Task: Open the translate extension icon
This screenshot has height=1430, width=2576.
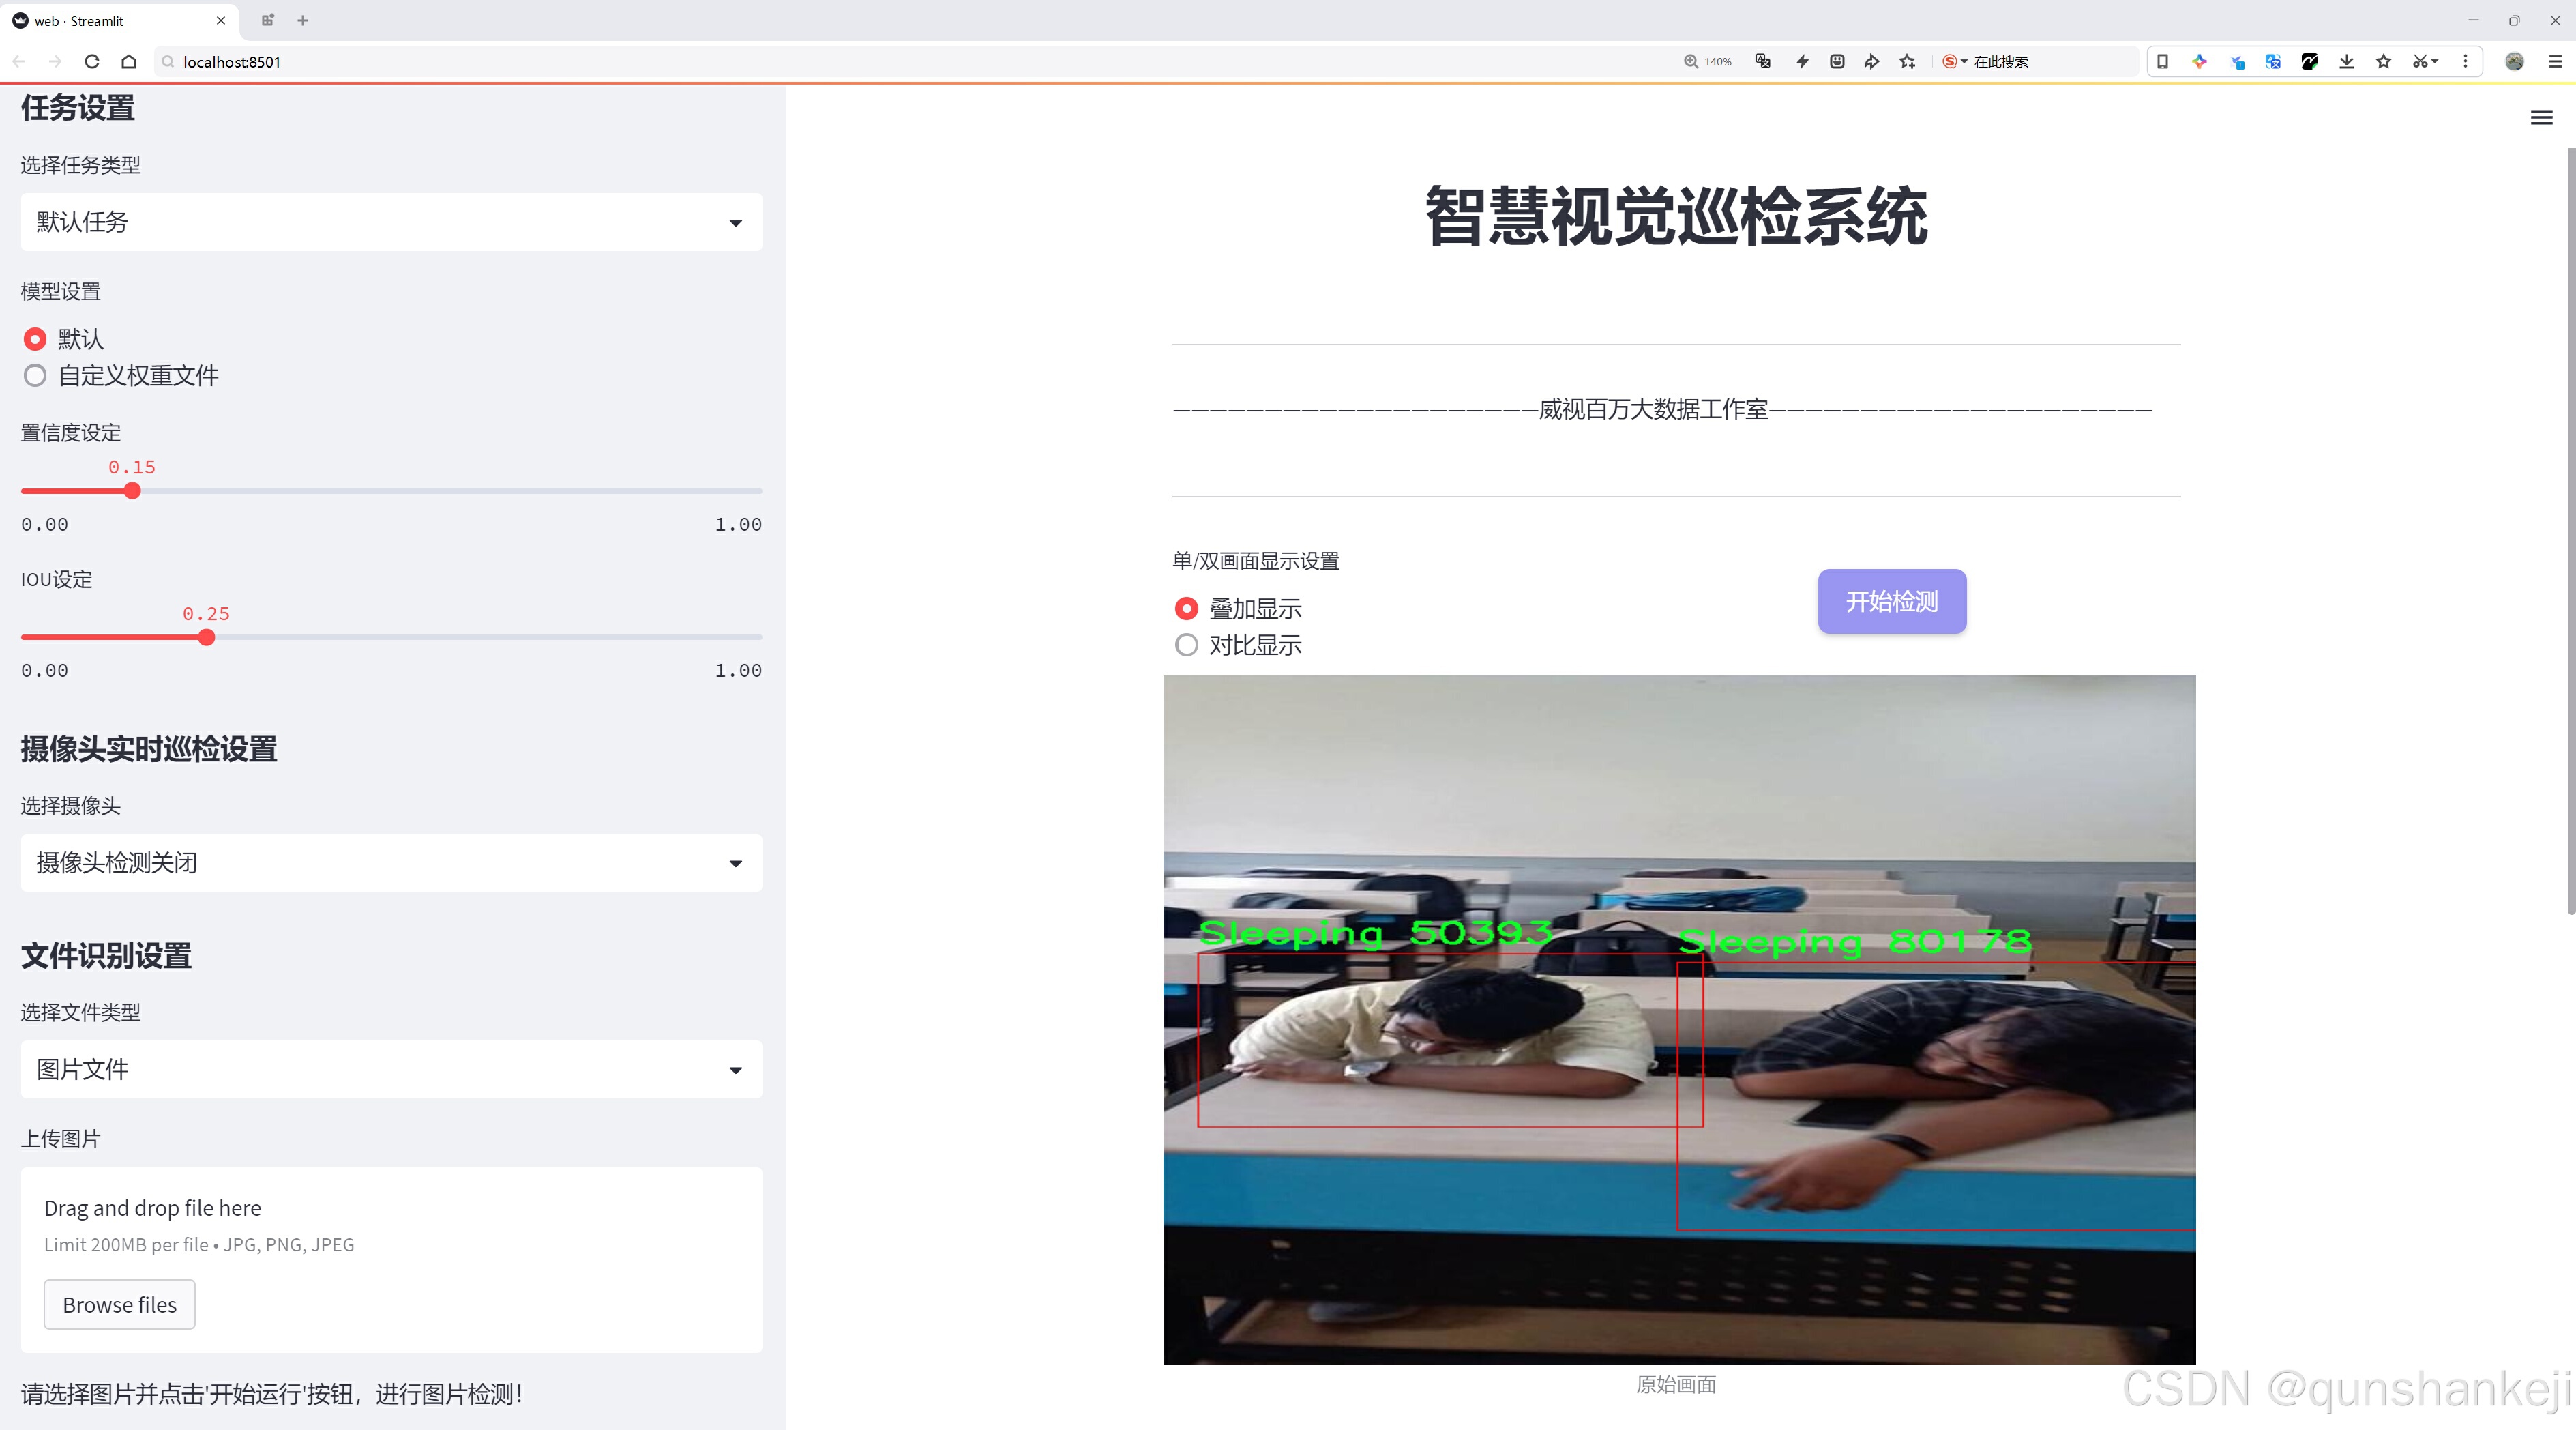Action: (2274, 61)
